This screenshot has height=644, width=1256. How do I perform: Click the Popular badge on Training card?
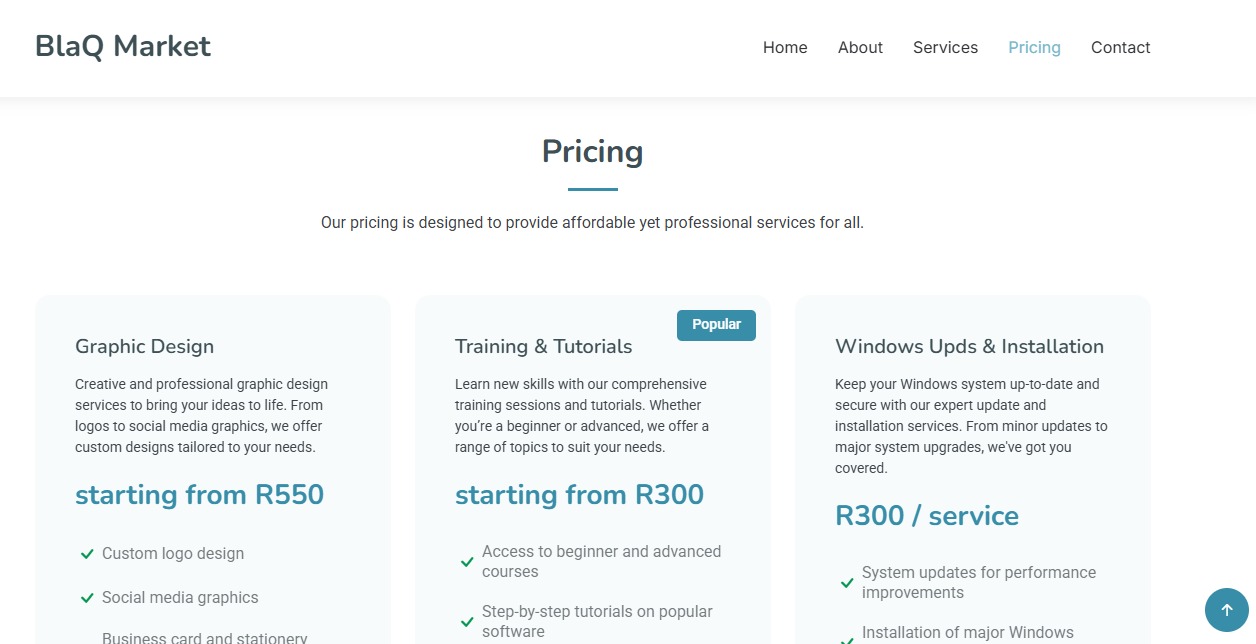coord(716,325)
